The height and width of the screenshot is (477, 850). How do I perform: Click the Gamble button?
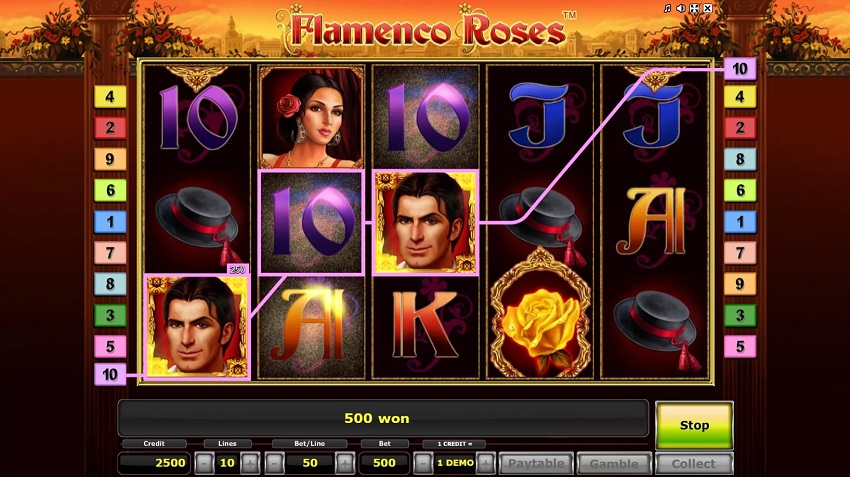pos(614,463)
